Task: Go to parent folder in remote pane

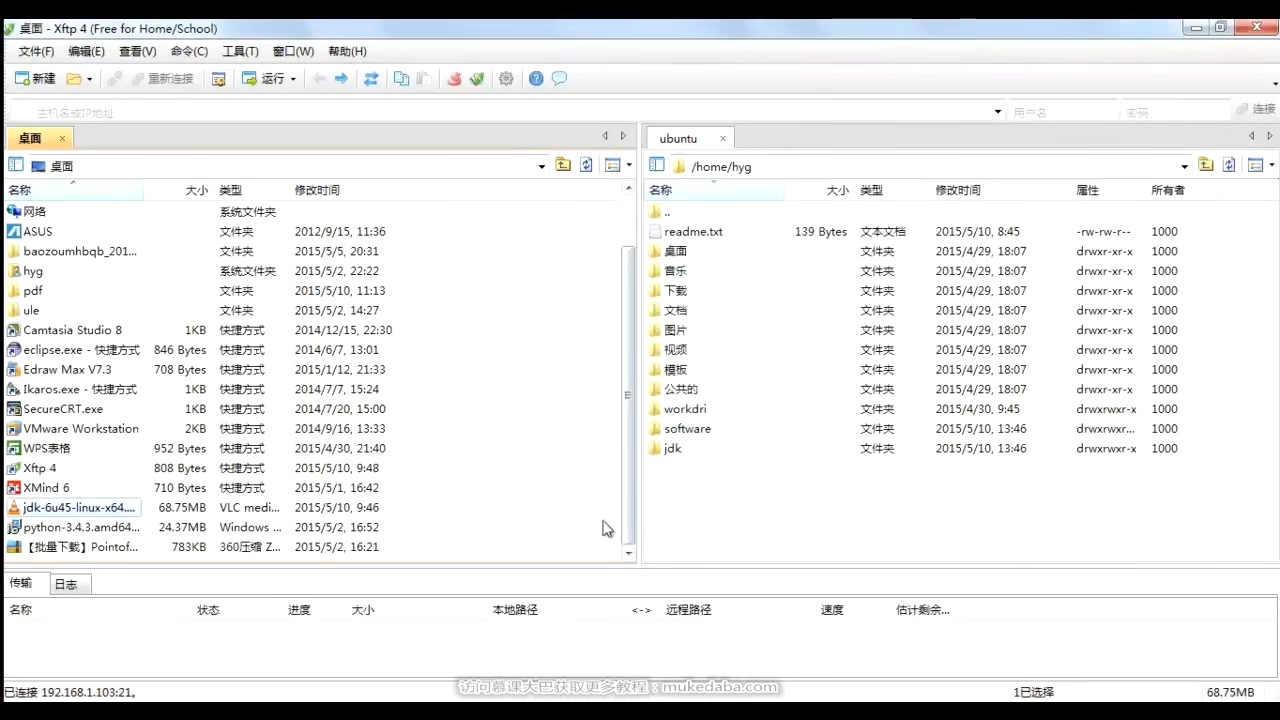Action: pyautogui.click(x=1206, y=165)
